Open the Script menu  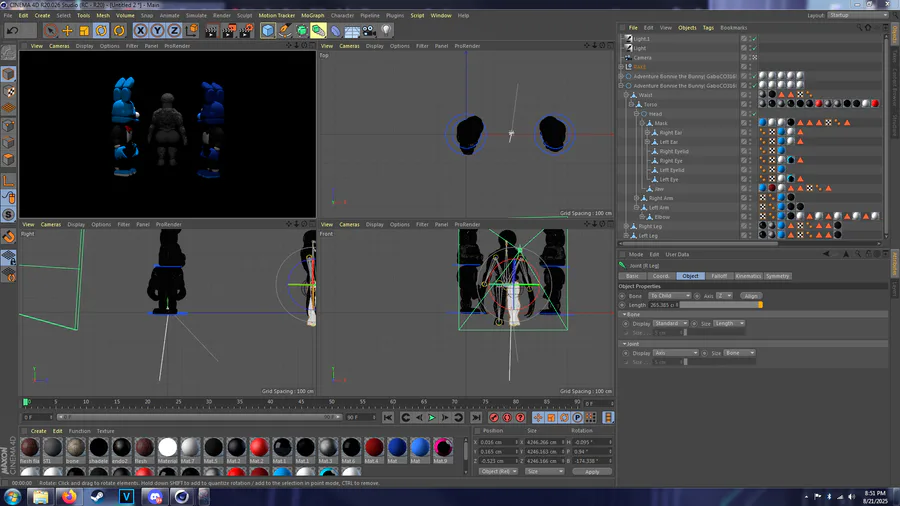coord(417,15)
